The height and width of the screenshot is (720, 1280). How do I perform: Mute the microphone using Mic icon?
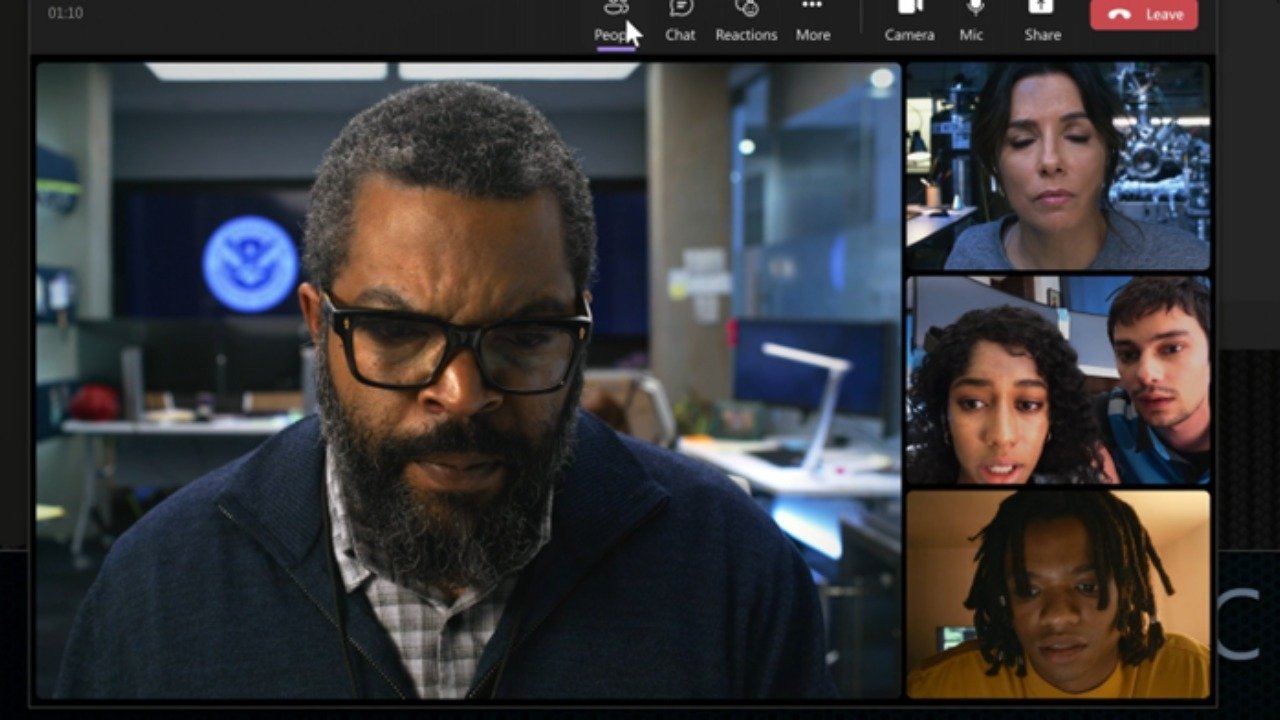(974, 8)
